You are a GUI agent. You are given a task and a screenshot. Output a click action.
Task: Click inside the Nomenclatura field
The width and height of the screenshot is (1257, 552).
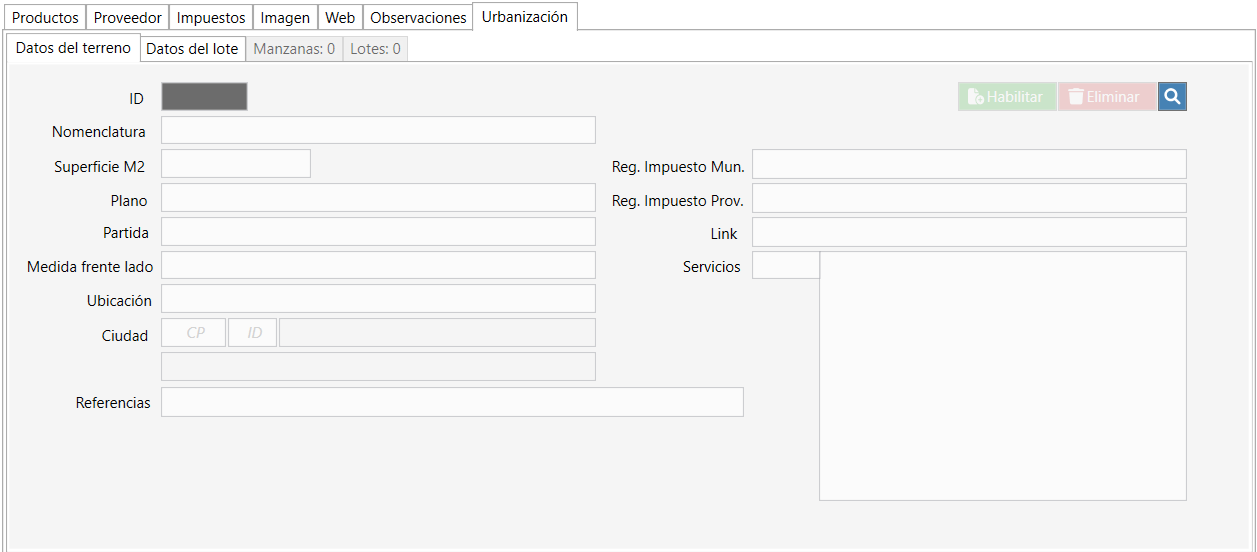point(378,130)
